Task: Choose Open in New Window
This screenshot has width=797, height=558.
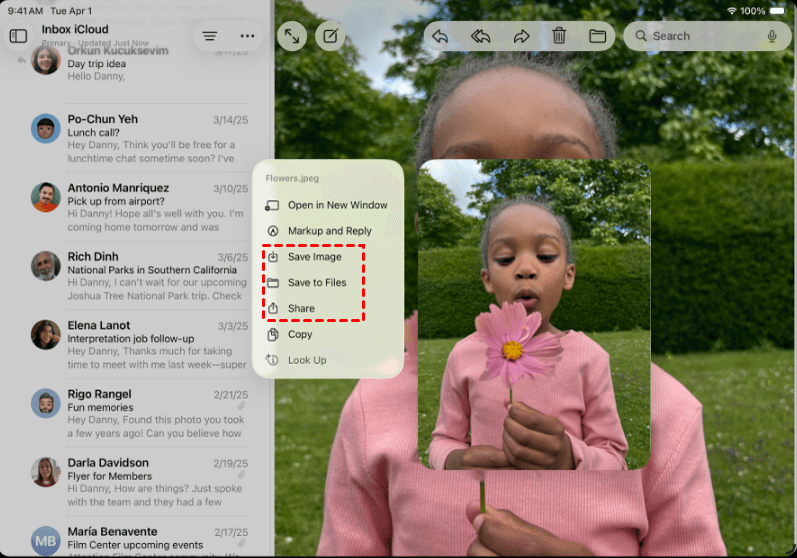Action: [328, 205]
